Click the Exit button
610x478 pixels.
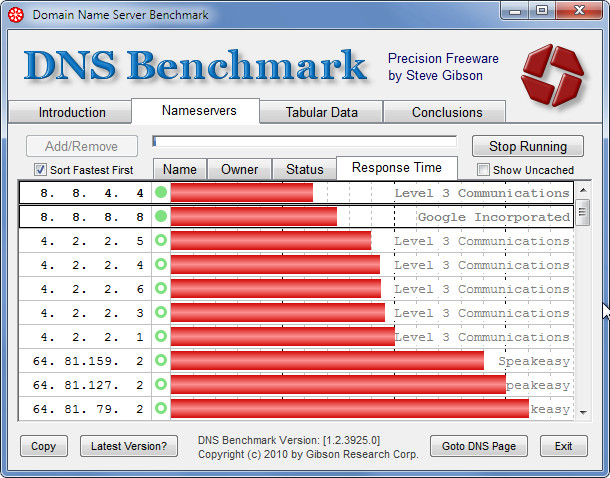pyautogui.click(x=564, y=446)
